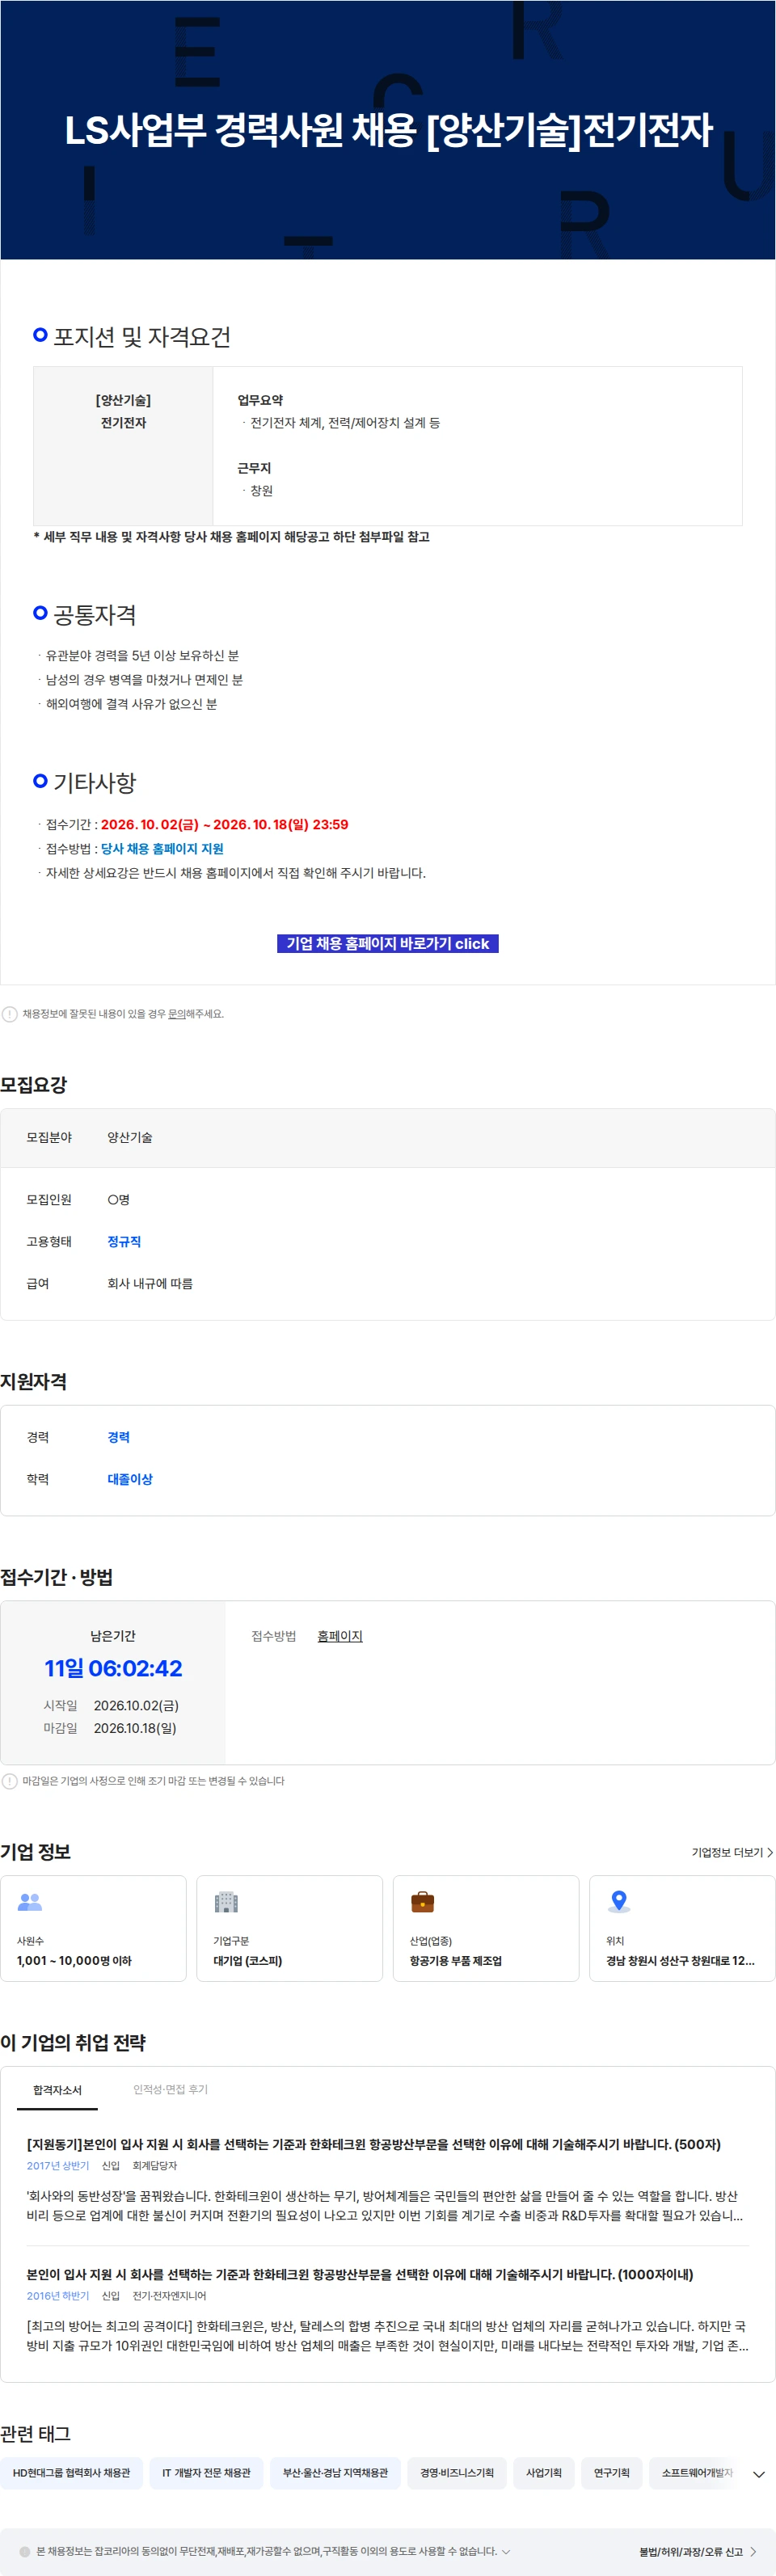Select the 합격자소서 tab
Image resolution: width=776 pixels, height=2576 pixels.
pyautogui.click(x=57, y=2090)
